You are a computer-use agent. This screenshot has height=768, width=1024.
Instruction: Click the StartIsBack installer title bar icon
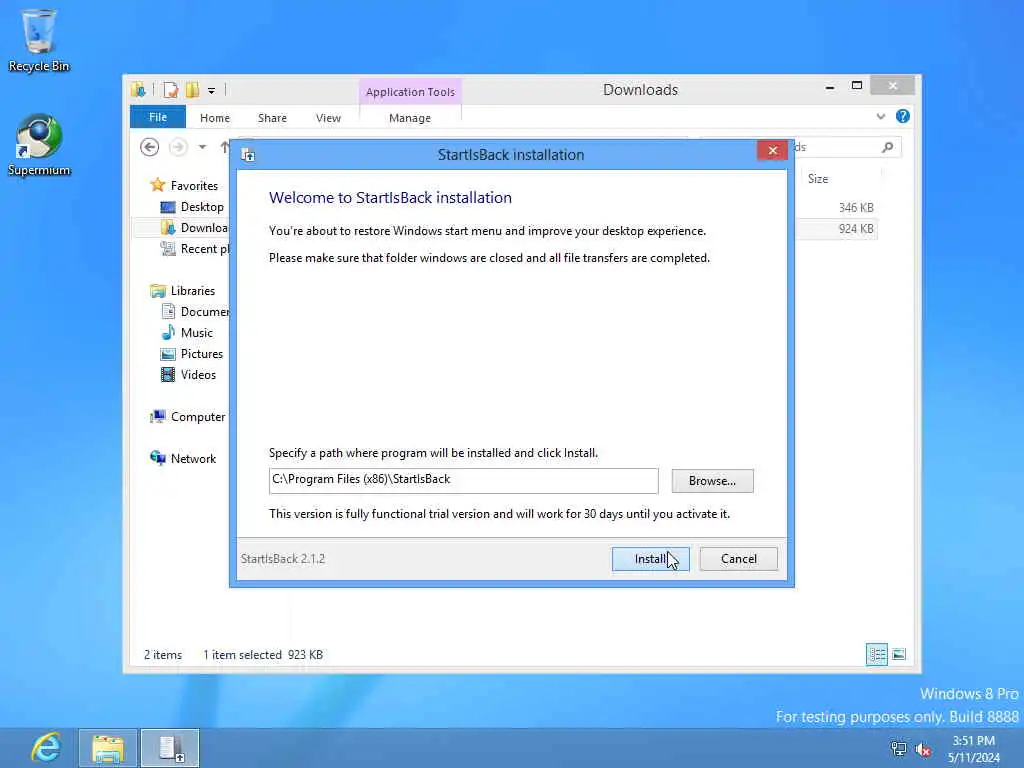(248, 155)
